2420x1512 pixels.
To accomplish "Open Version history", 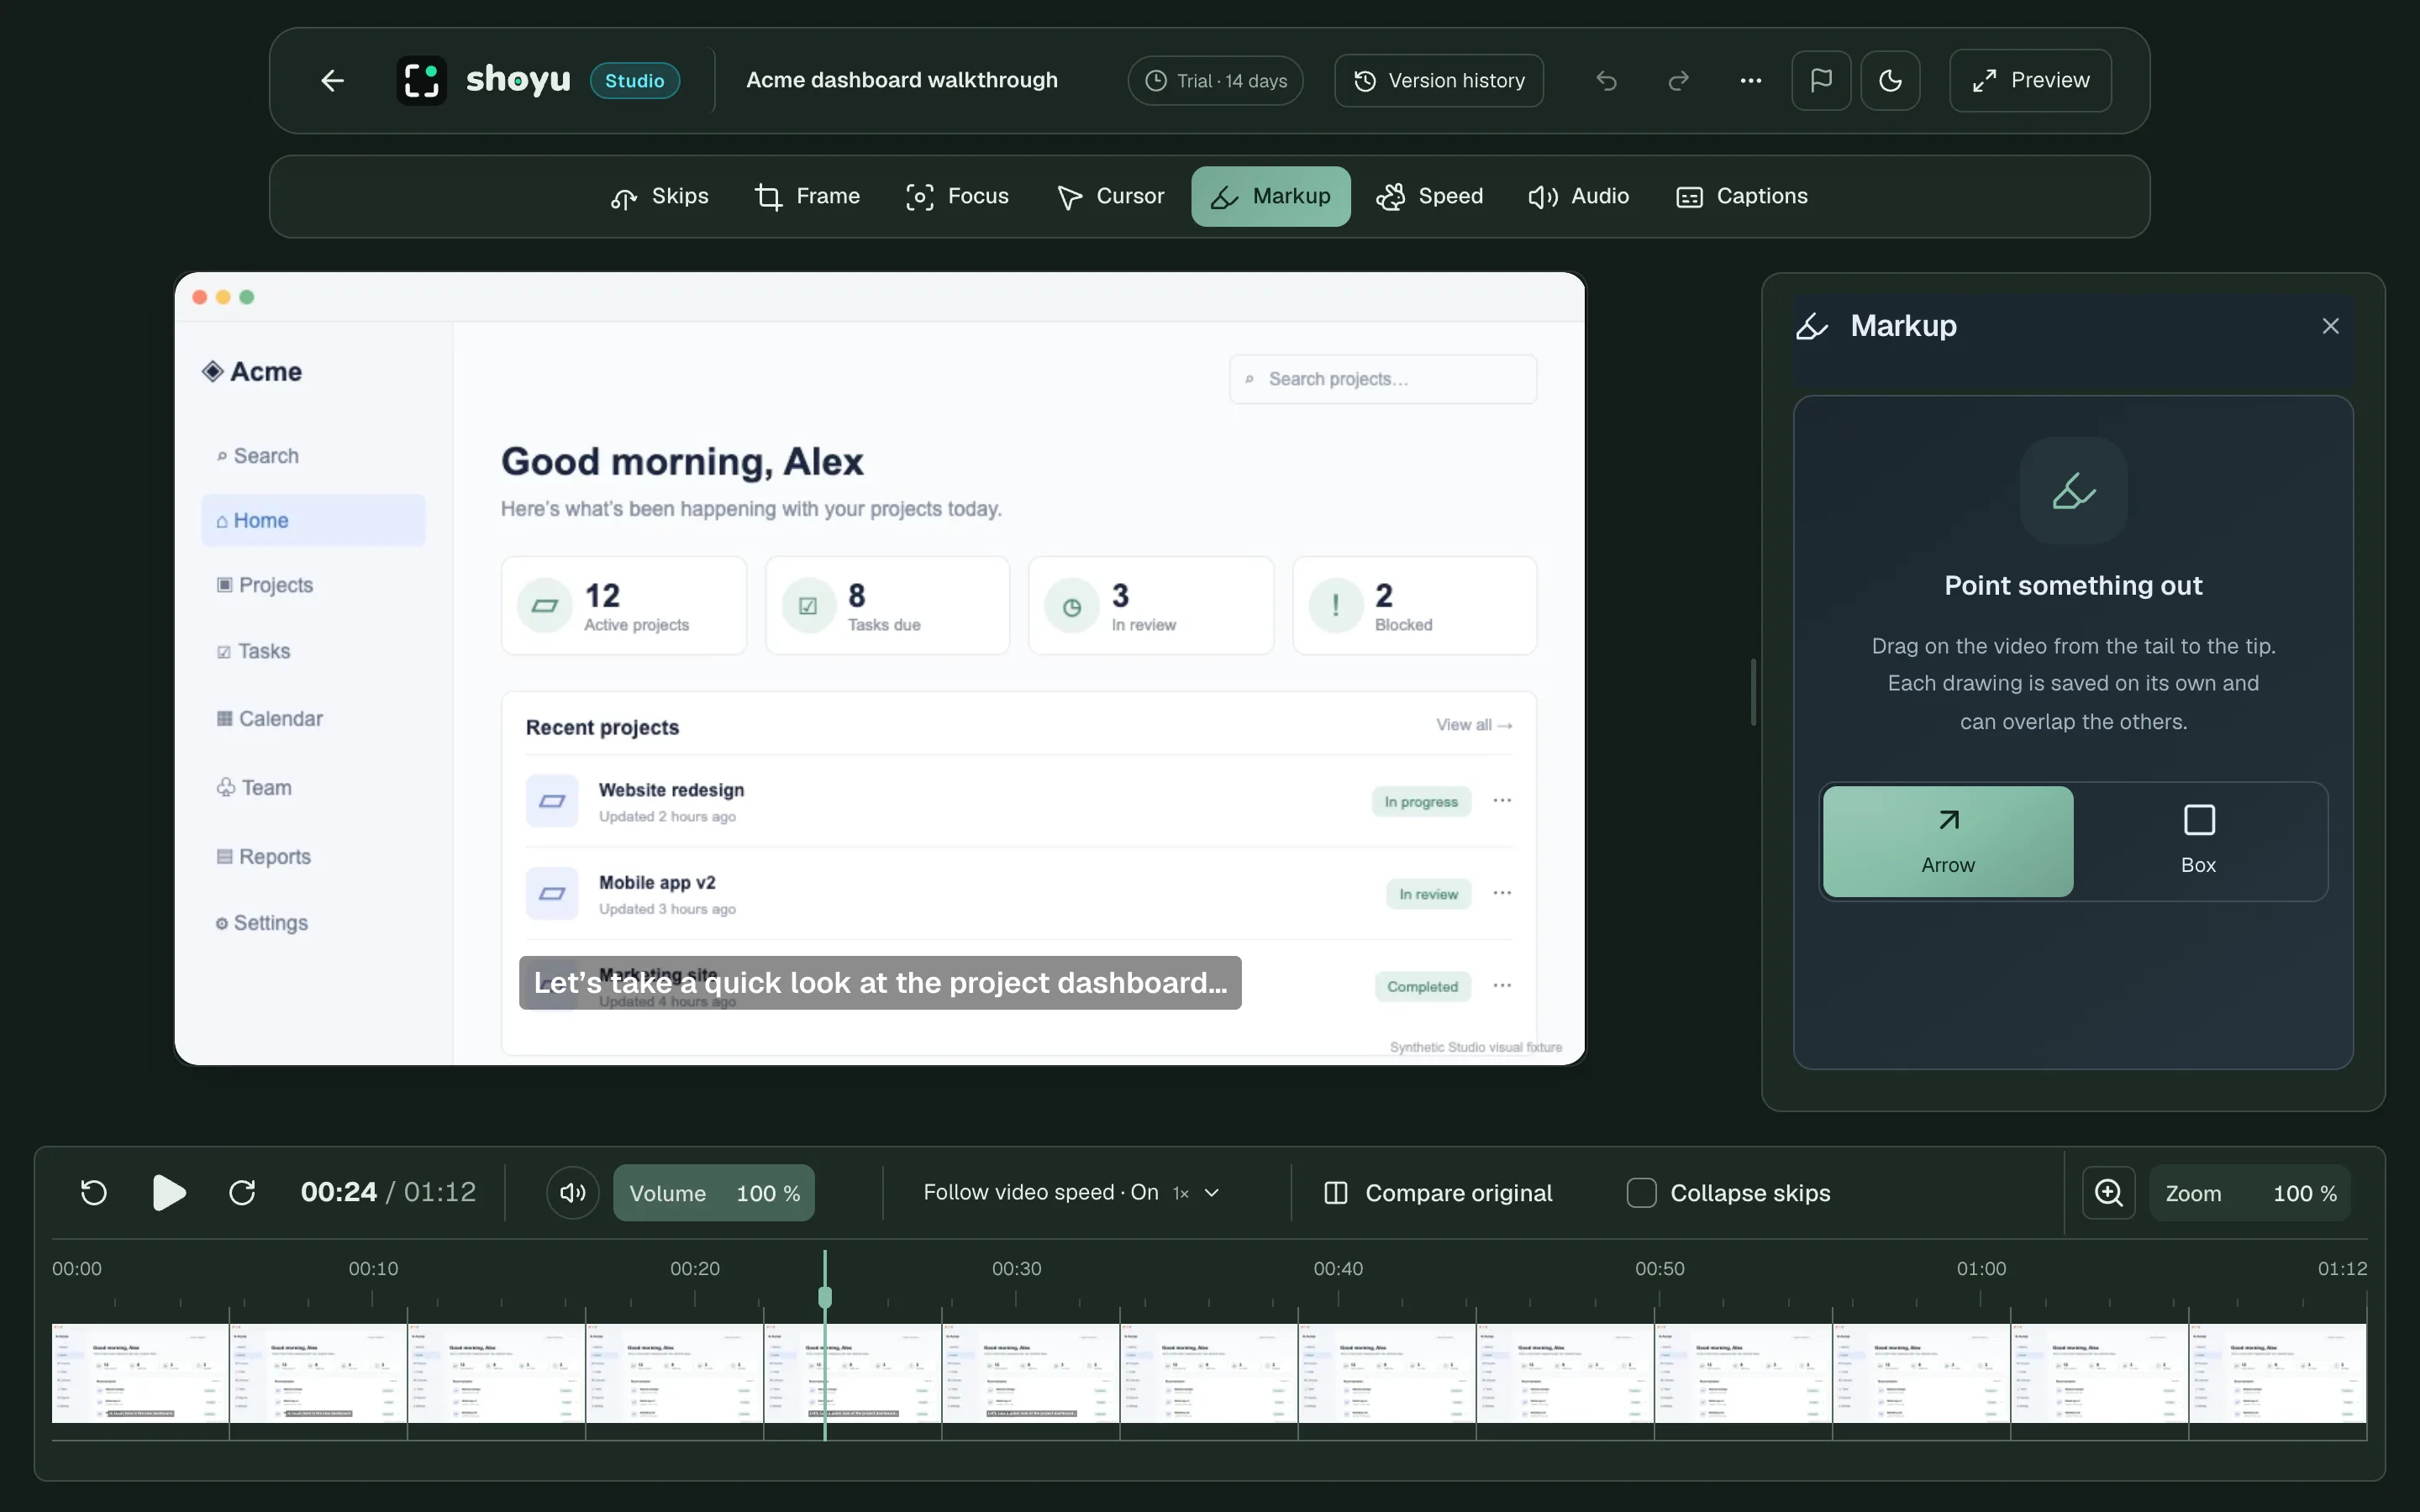I will pos(1438,80).
